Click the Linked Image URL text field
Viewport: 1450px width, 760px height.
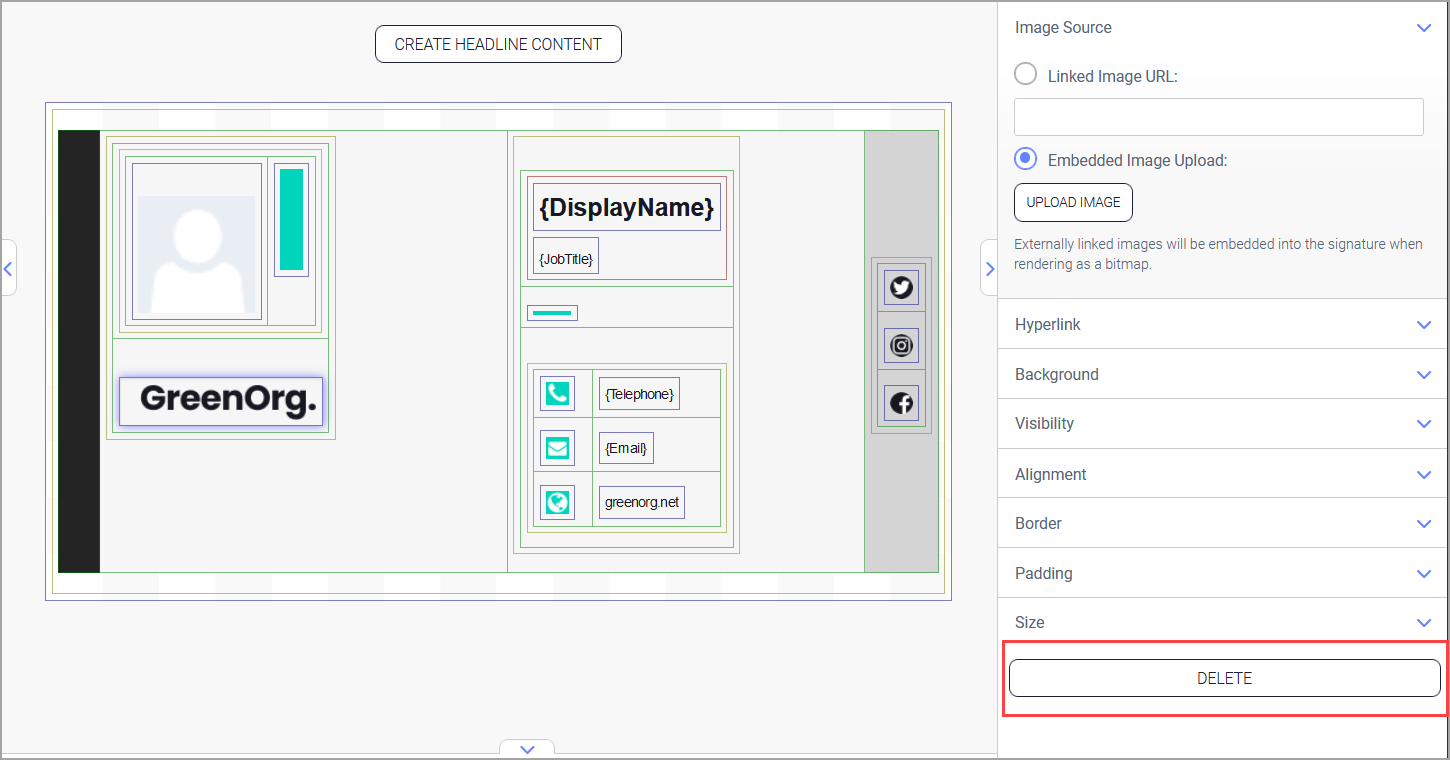coord(1218,117)
